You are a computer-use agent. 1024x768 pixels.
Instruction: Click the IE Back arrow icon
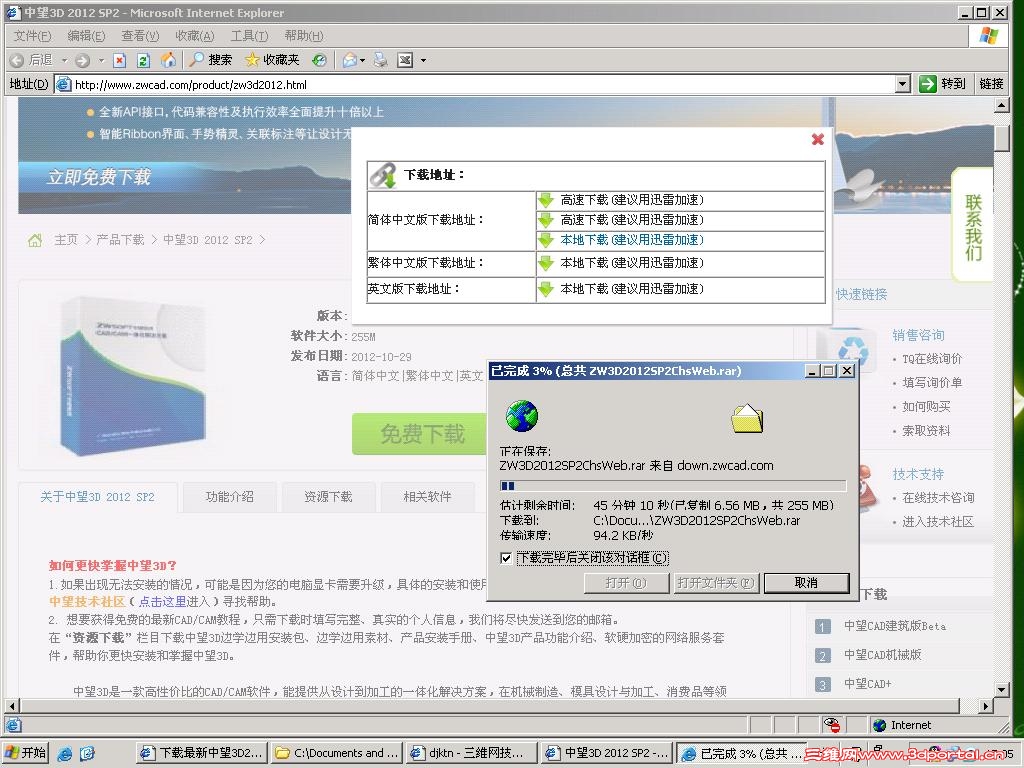18,60
